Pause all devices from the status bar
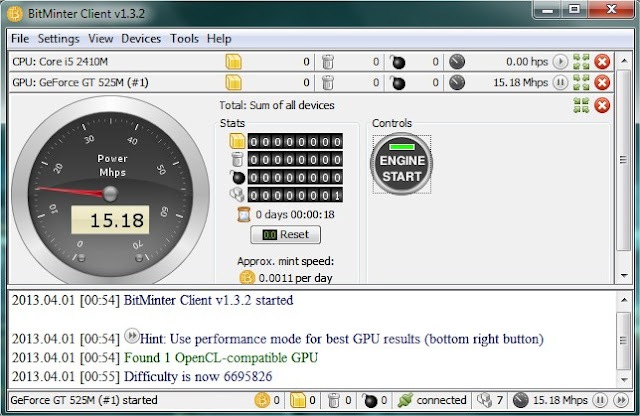Screen dimensions: 640x416 click(600, 400)
